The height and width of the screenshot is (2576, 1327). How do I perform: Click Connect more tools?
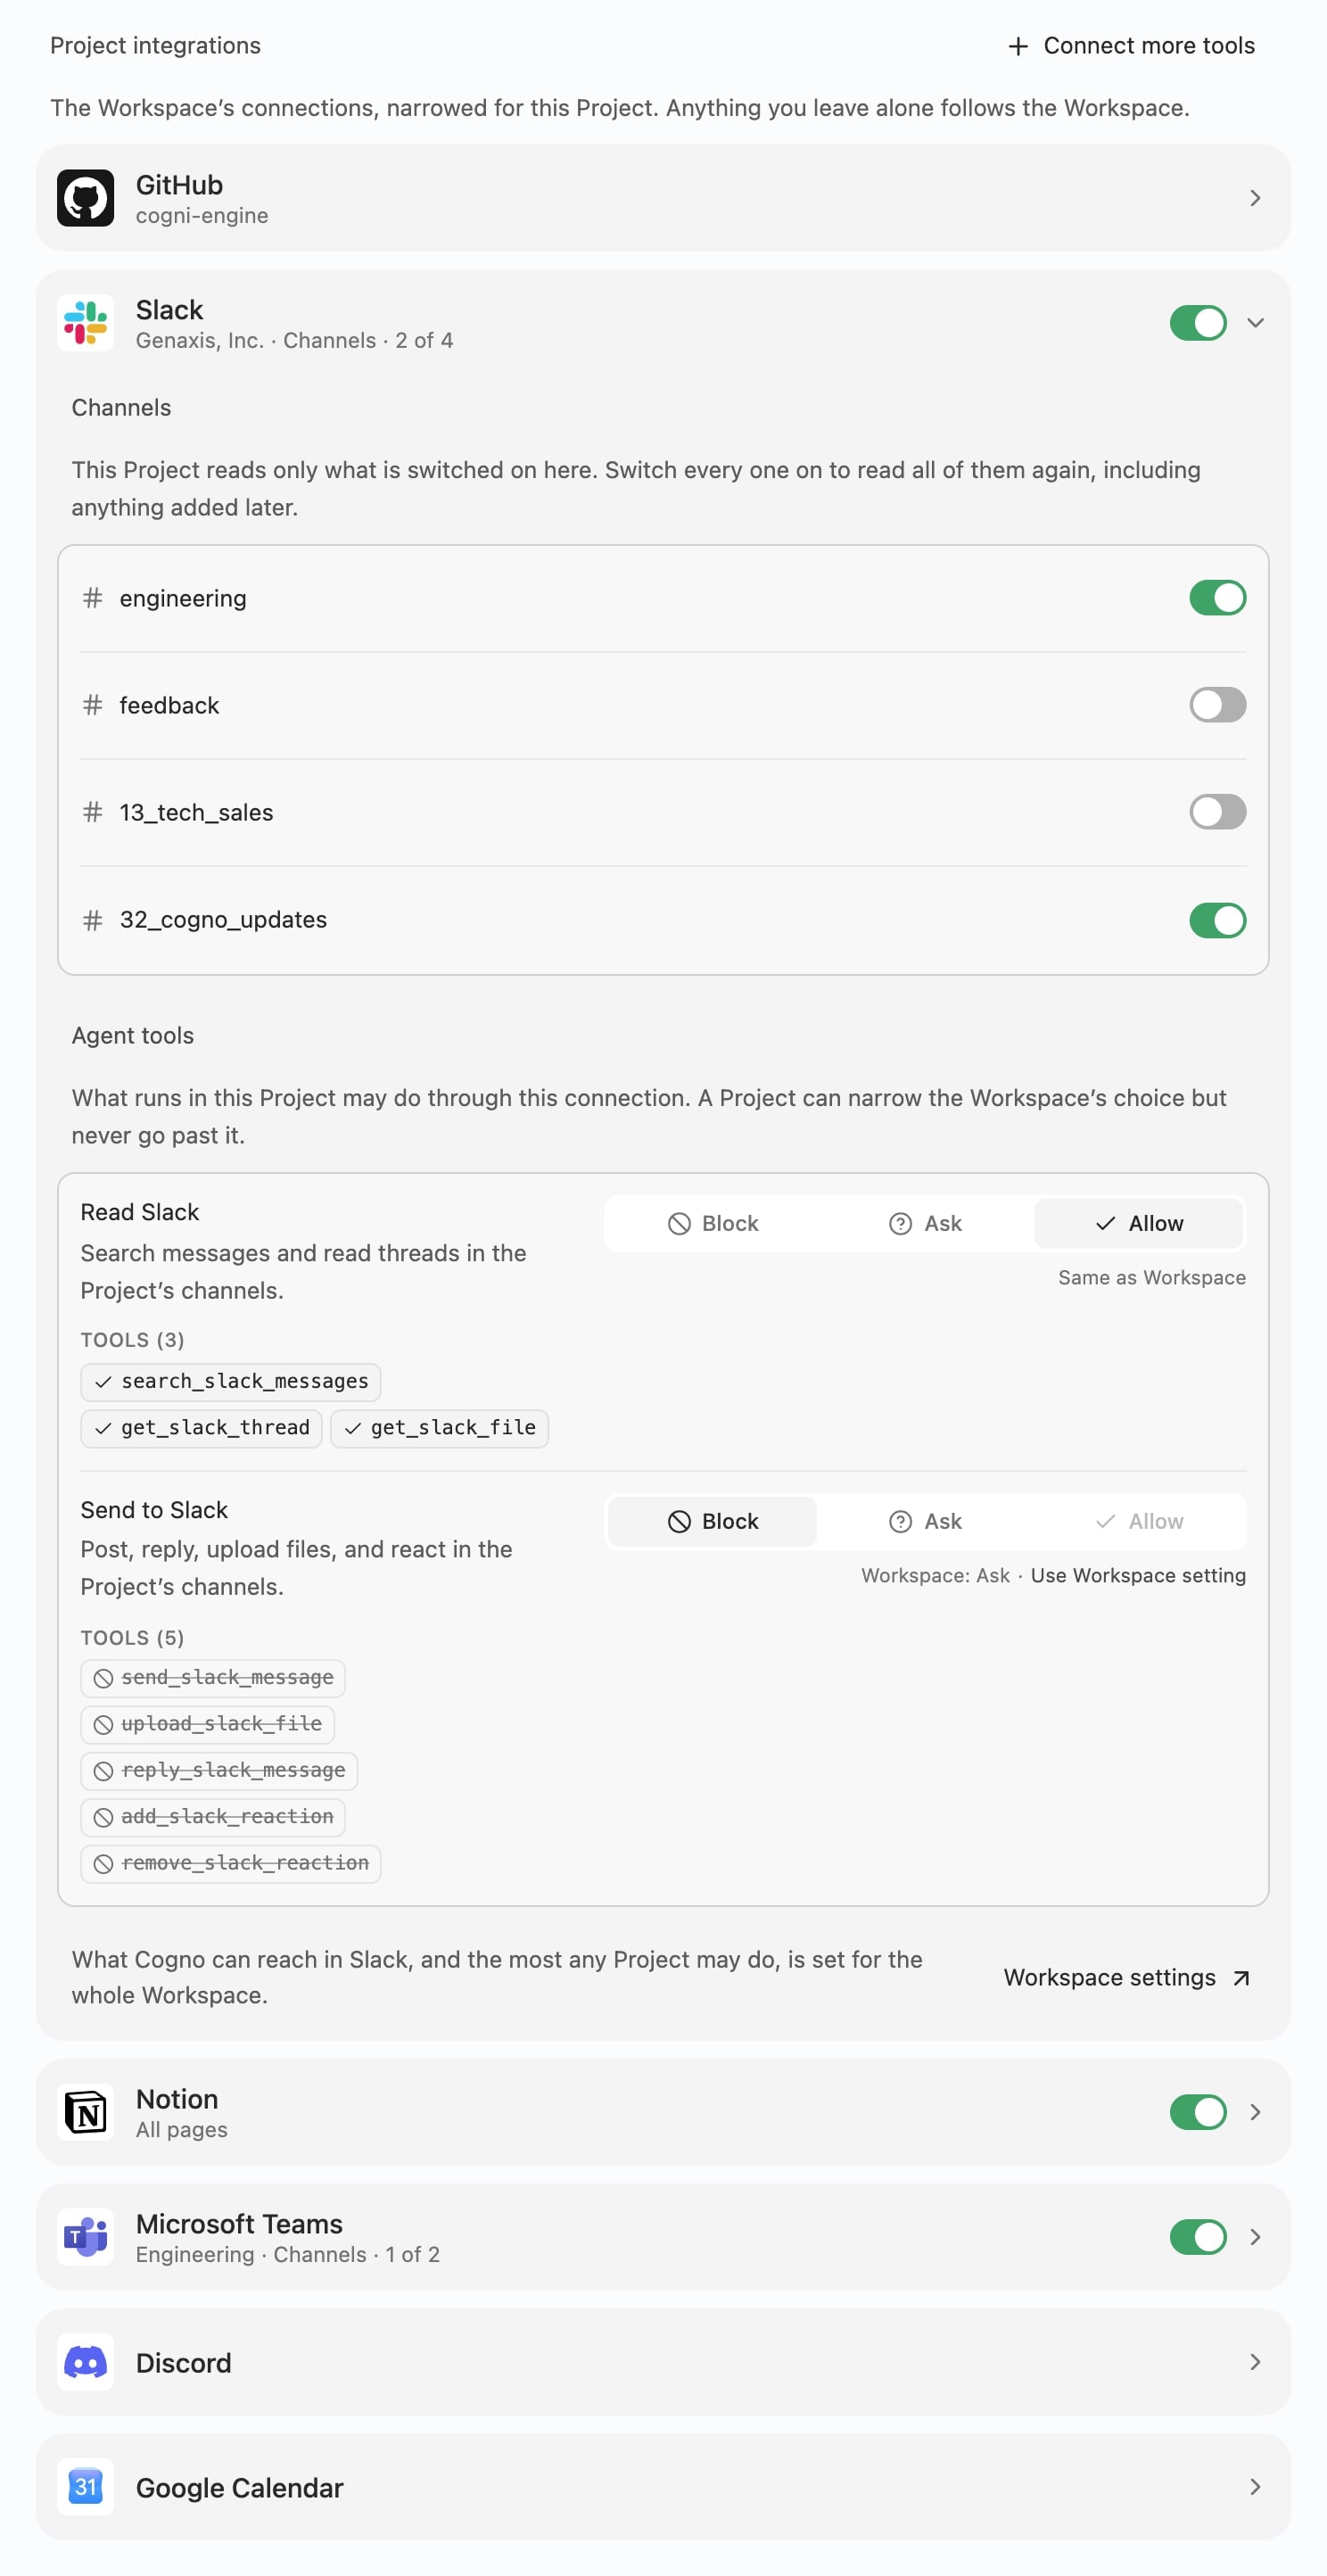pyautogui.click(x=1131, y=46)
